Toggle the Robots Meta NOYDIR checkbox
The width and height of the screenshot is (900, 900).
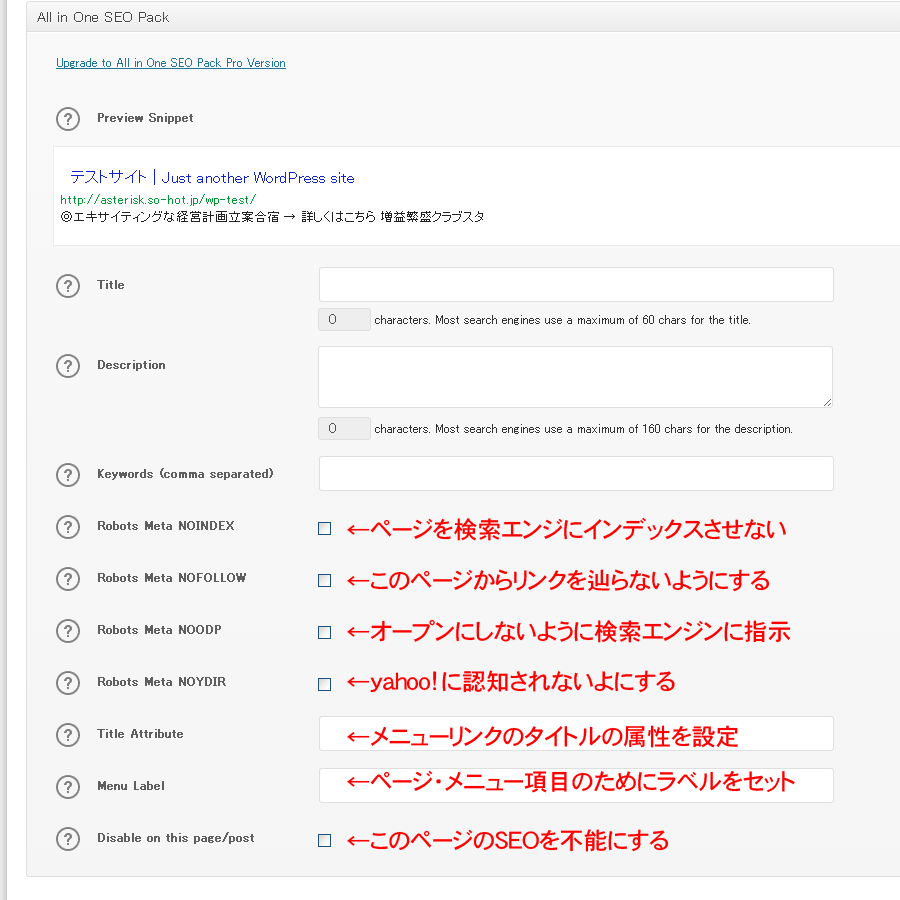324,685
